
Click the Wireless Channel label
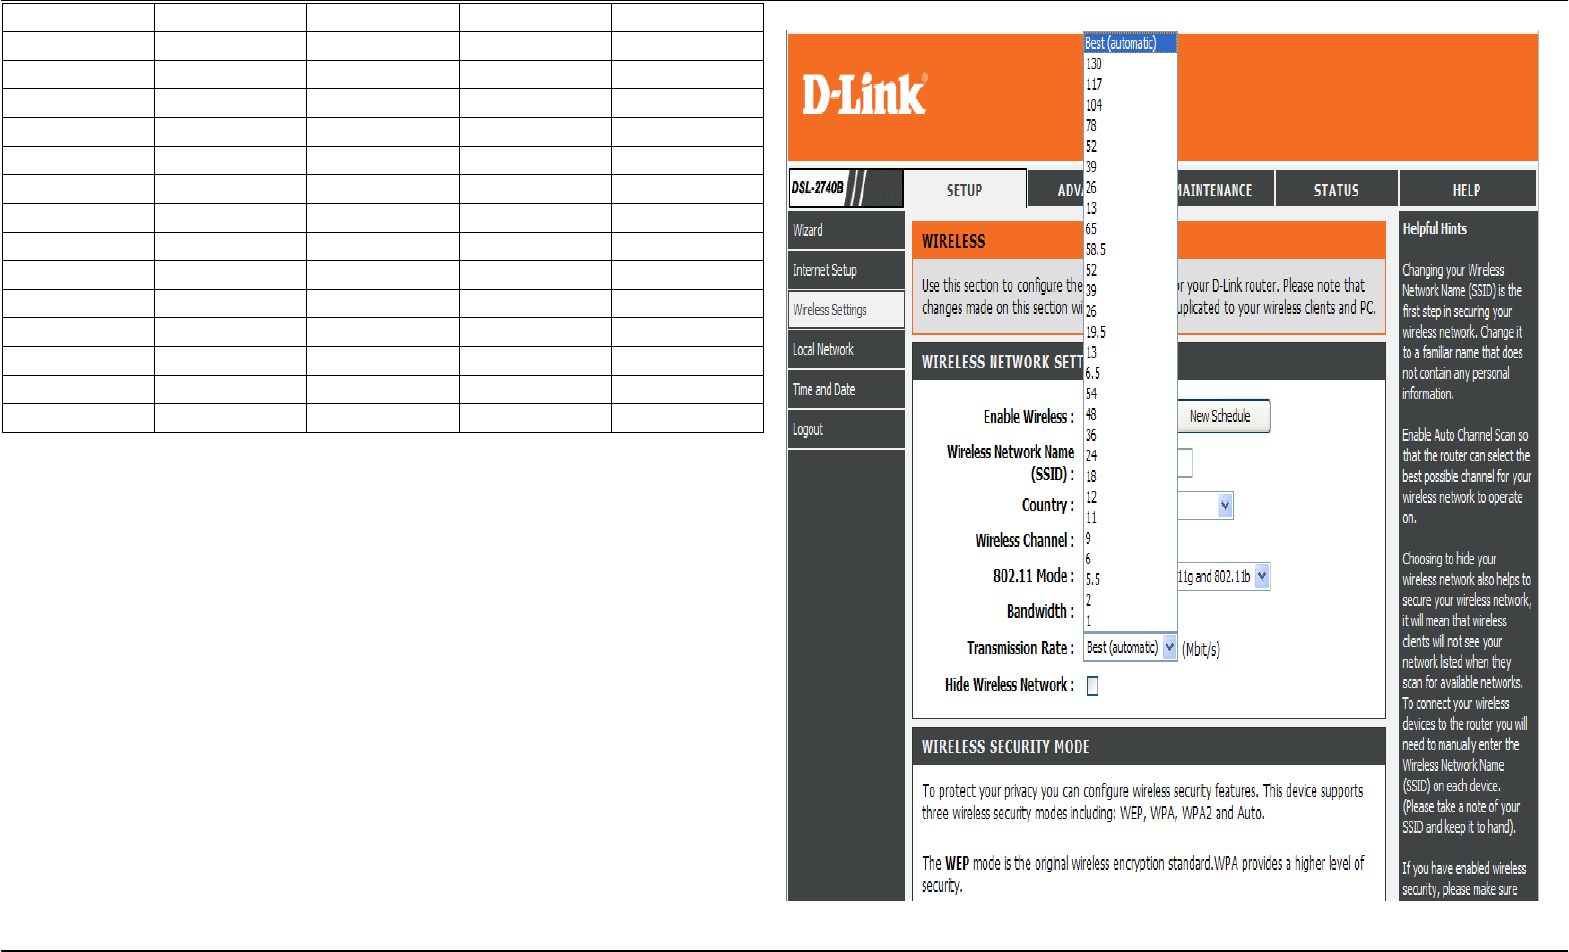(1024, 541)
